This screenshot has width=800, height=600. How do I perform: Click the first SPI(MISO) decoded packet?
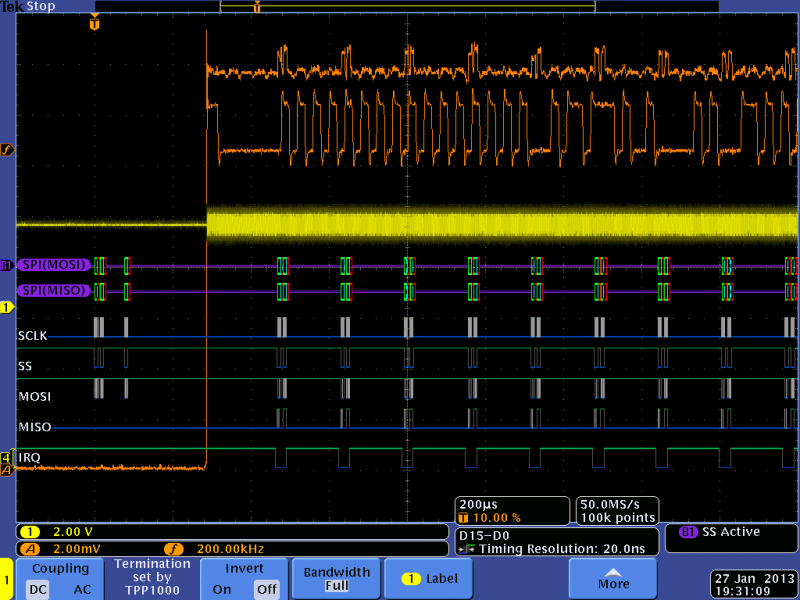99,291
